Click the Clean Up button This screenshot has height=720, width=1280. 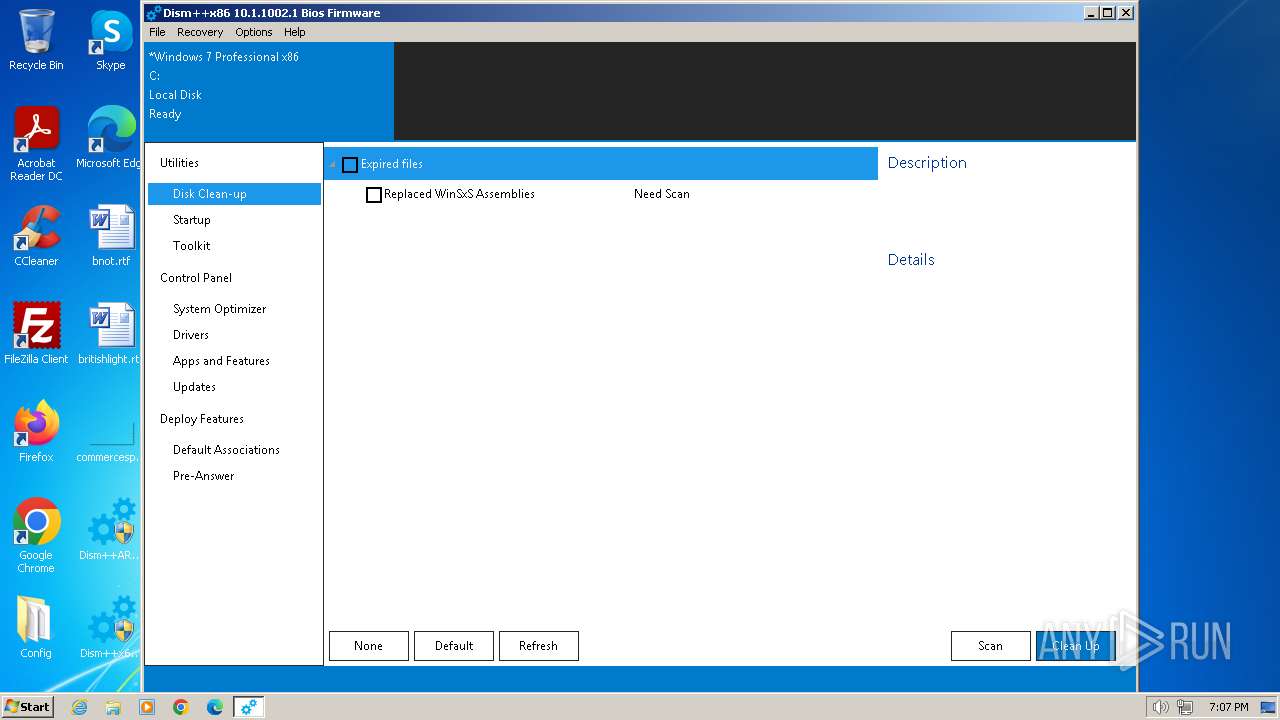click(1076, 646)
